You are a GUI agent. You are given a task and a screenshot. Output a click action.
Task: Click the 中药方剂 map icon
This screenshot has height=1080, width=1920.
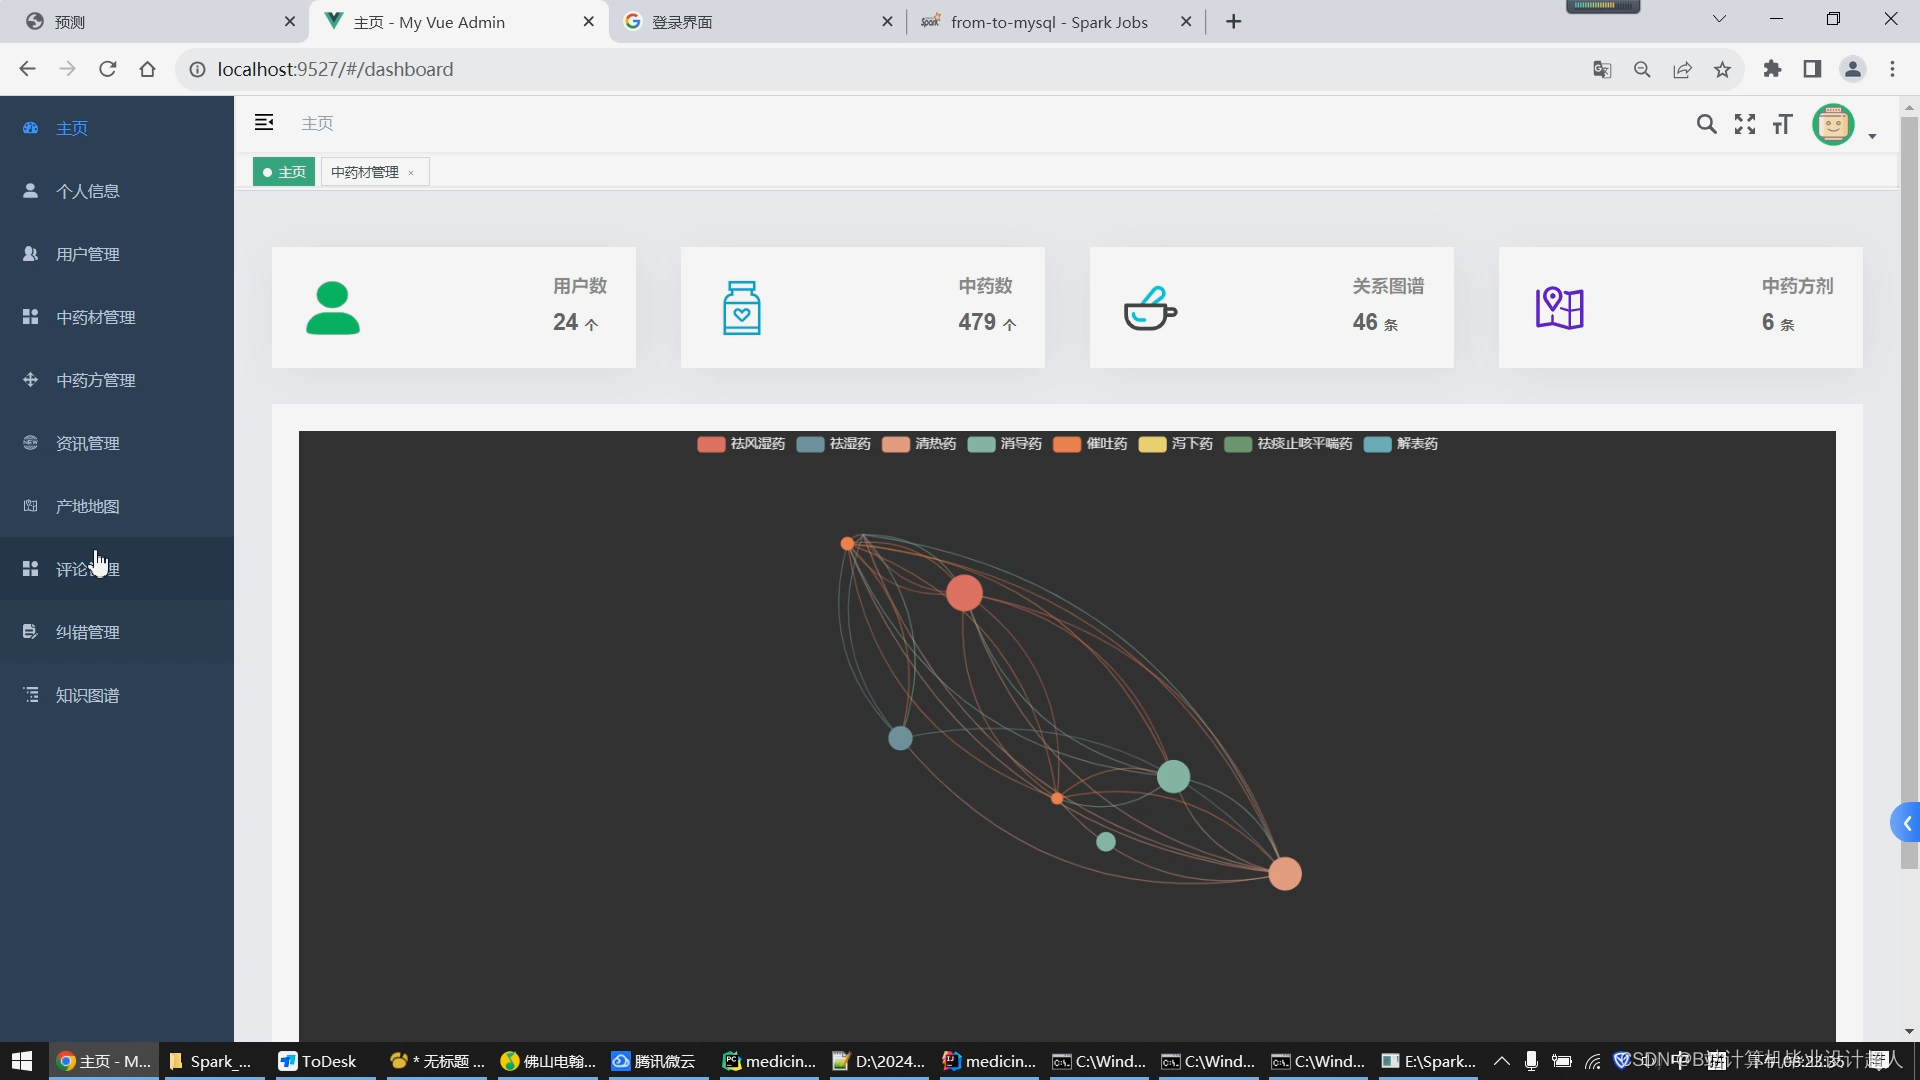point(1559,308)
